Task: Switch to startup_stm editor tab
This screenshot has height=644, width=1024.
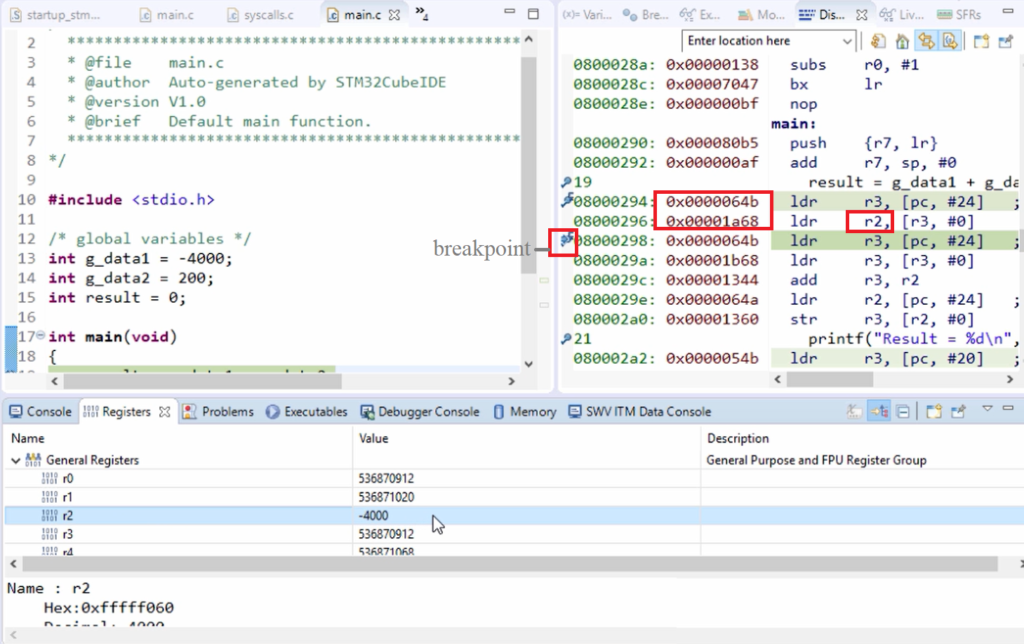Action: click(x=56, y=14)
